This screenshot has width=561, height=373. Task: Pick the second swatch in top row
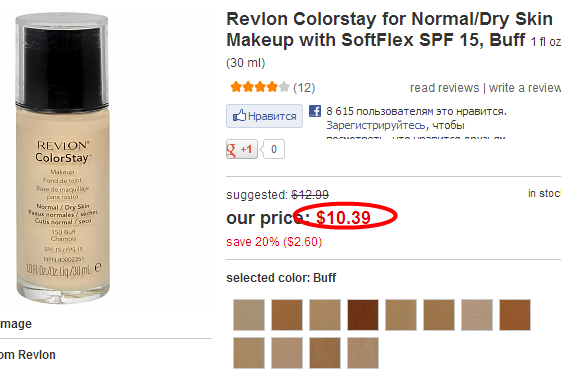tap(287, 315)
